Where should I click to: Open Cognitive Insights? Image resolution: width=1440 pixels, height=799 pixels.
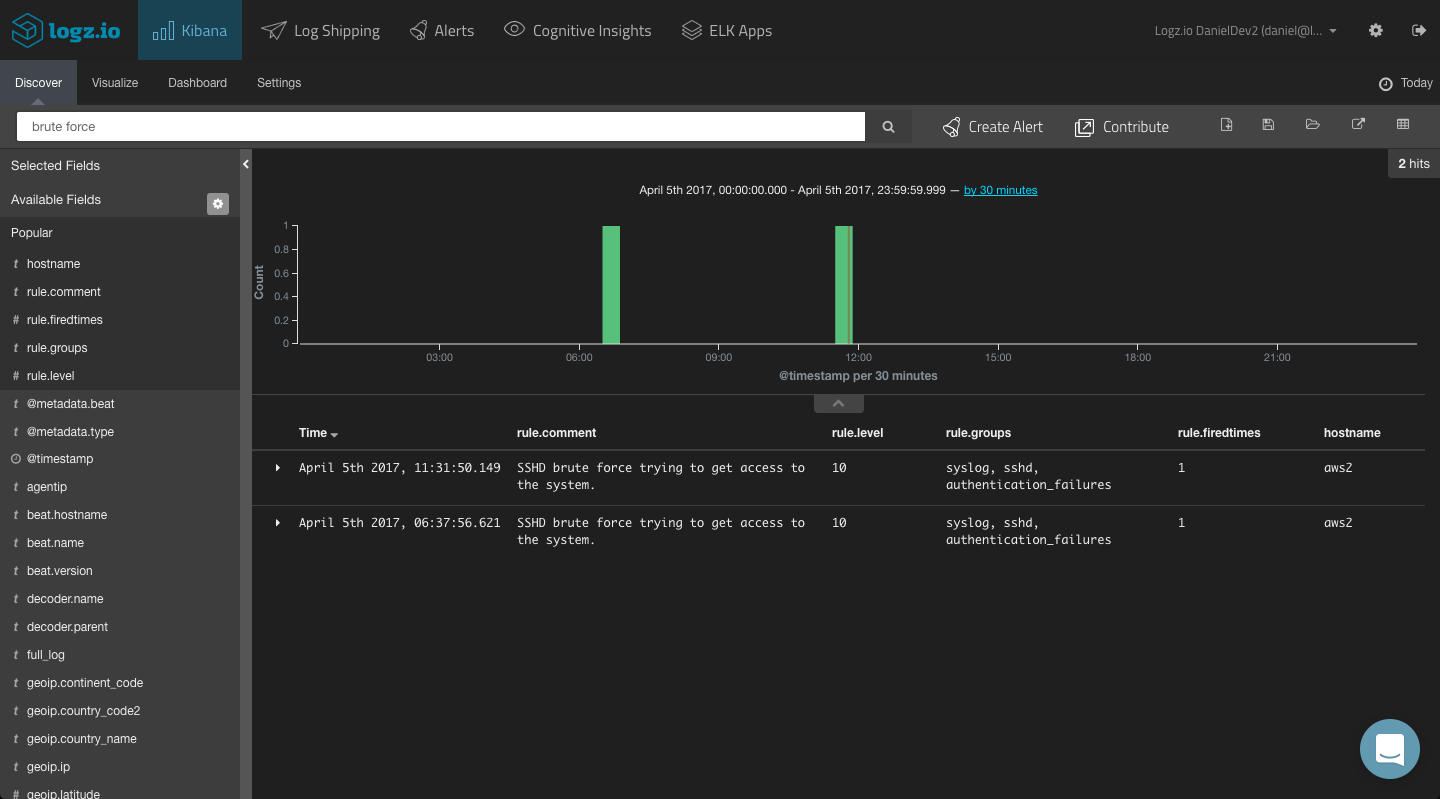pos(578,31)
